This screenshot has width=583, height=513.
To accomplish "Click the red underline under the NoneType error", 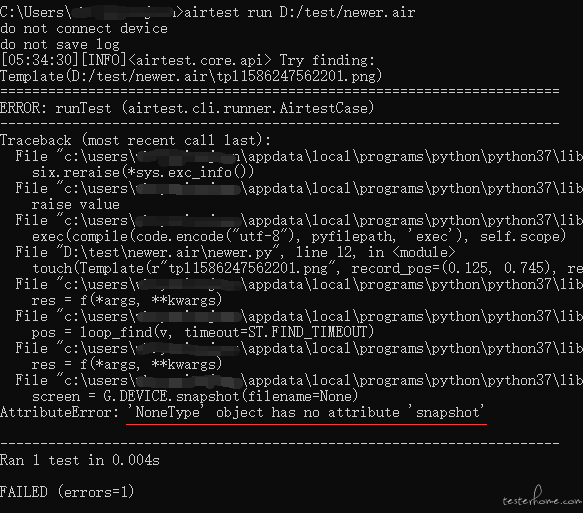I will (x=306, y=424).
